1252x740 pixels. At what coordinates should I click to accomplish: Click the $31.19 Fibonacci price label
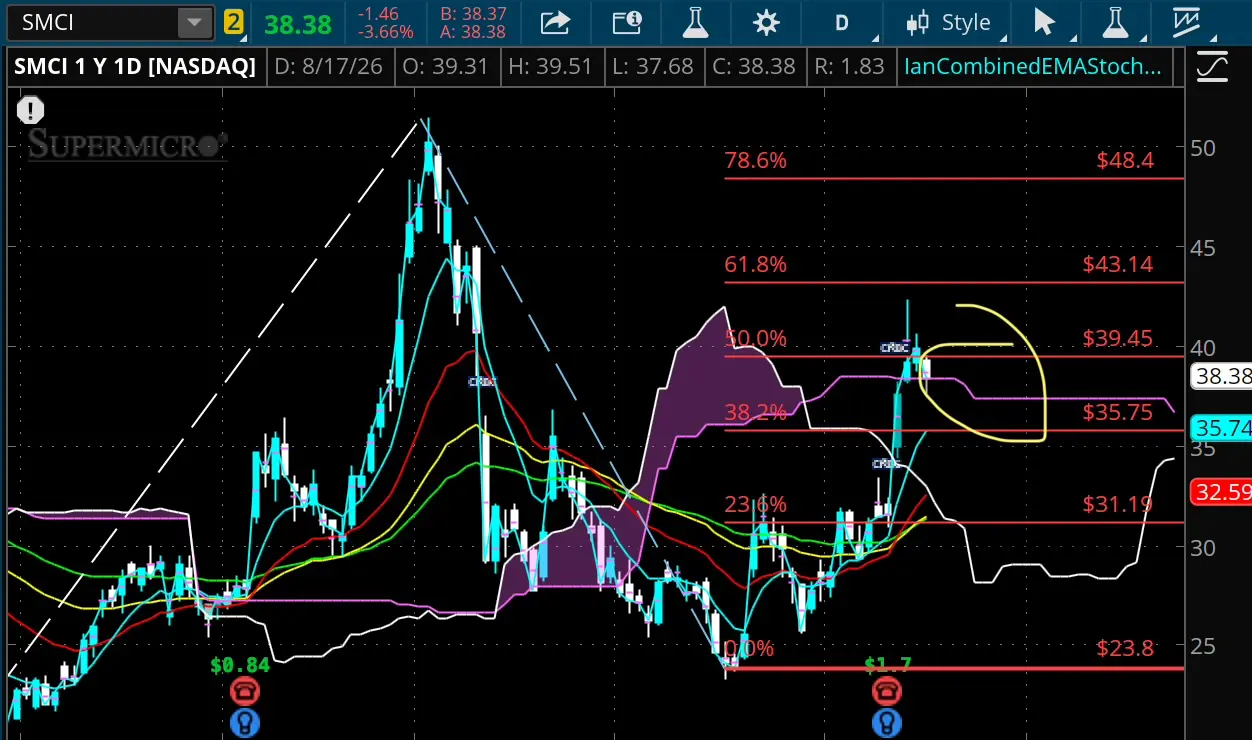(x=1118, y=504)
